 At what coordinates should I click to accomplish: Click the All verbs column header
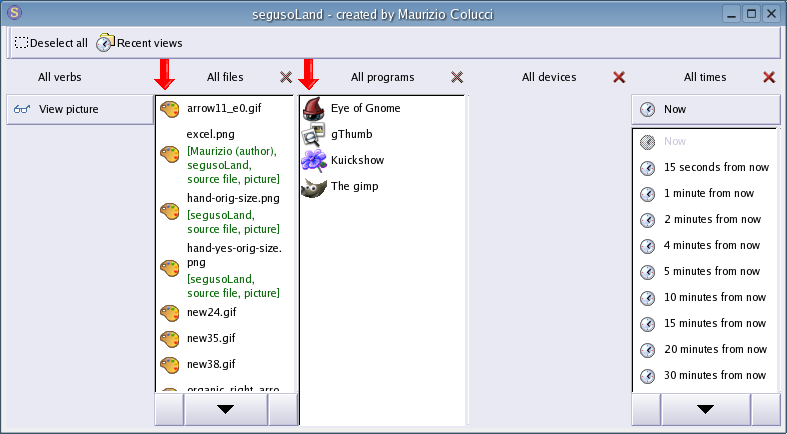[60, 77]
